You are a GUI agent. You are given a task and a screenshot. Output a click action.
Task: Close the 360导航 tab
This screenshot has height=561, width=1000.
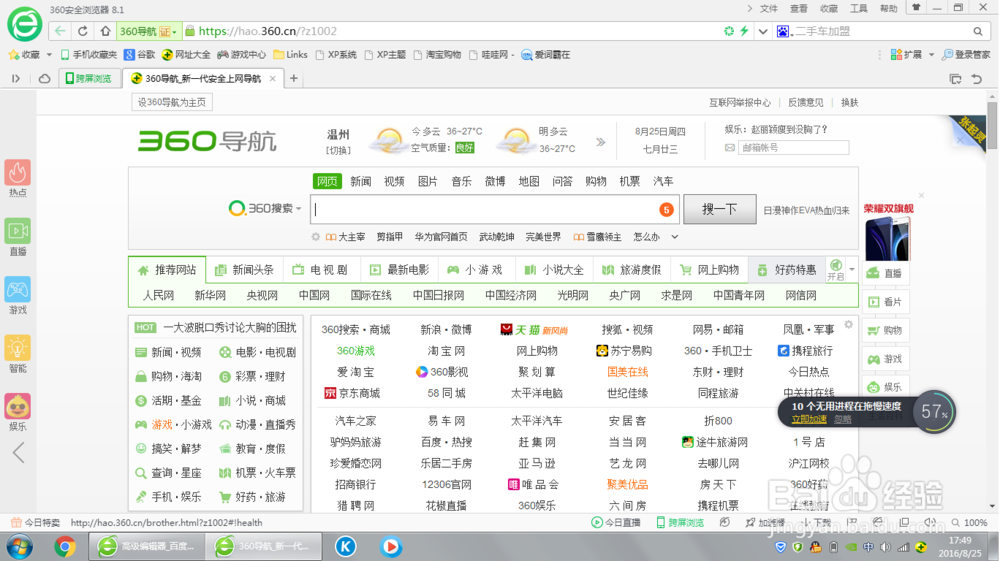tap(272, 78)
